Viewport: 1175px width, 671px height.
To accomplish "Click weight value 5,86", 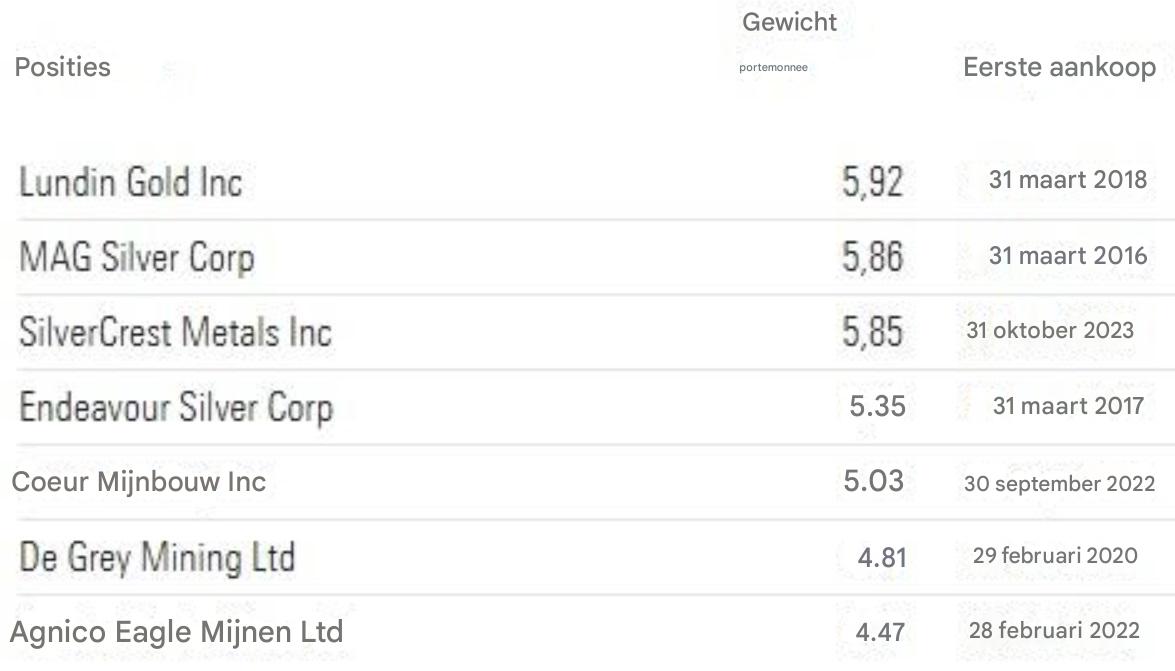I will tap(873, 257).
